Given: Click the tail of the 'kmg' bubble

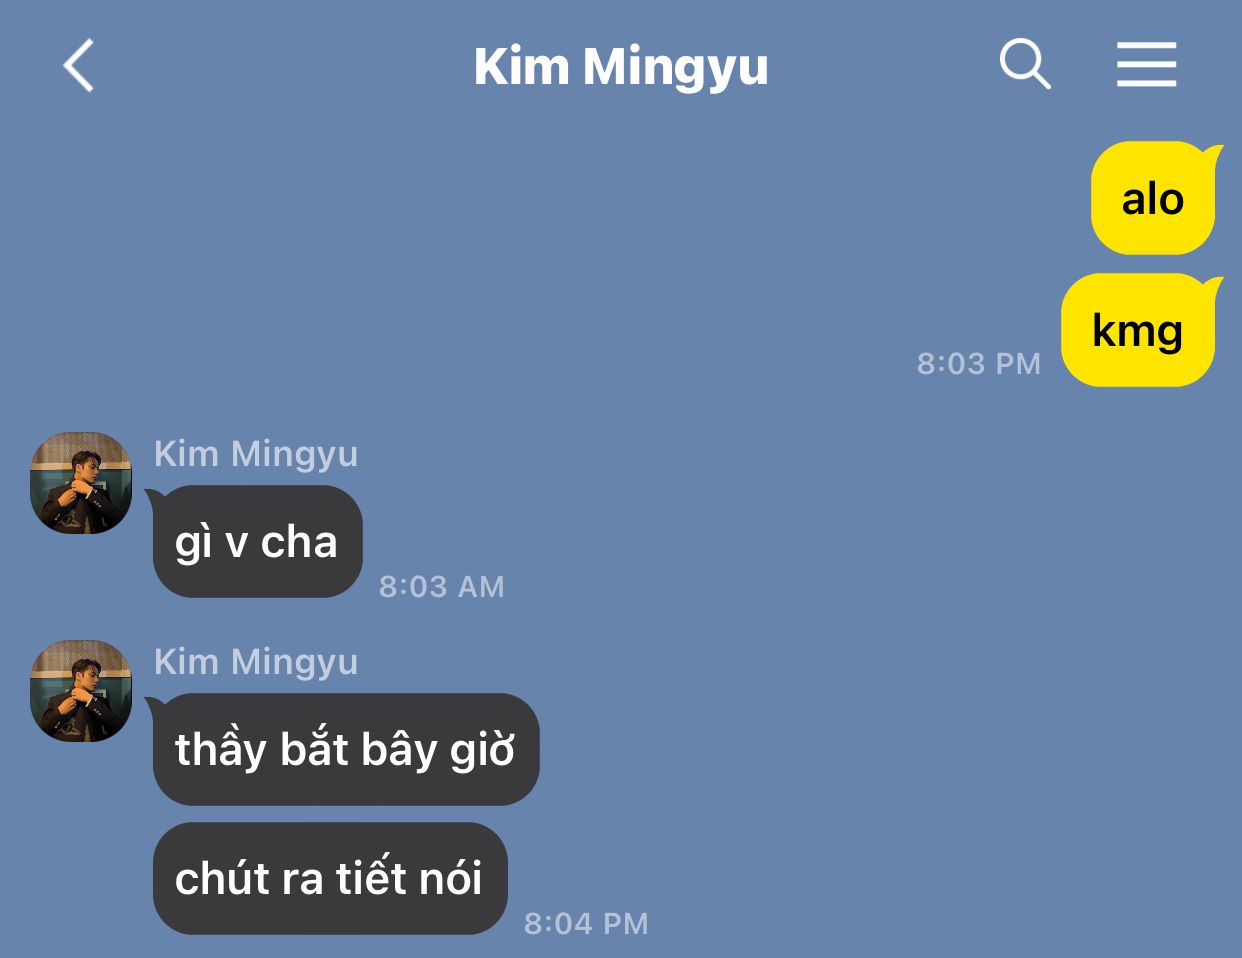Looking at the screenshot, I should point(1212,287).
